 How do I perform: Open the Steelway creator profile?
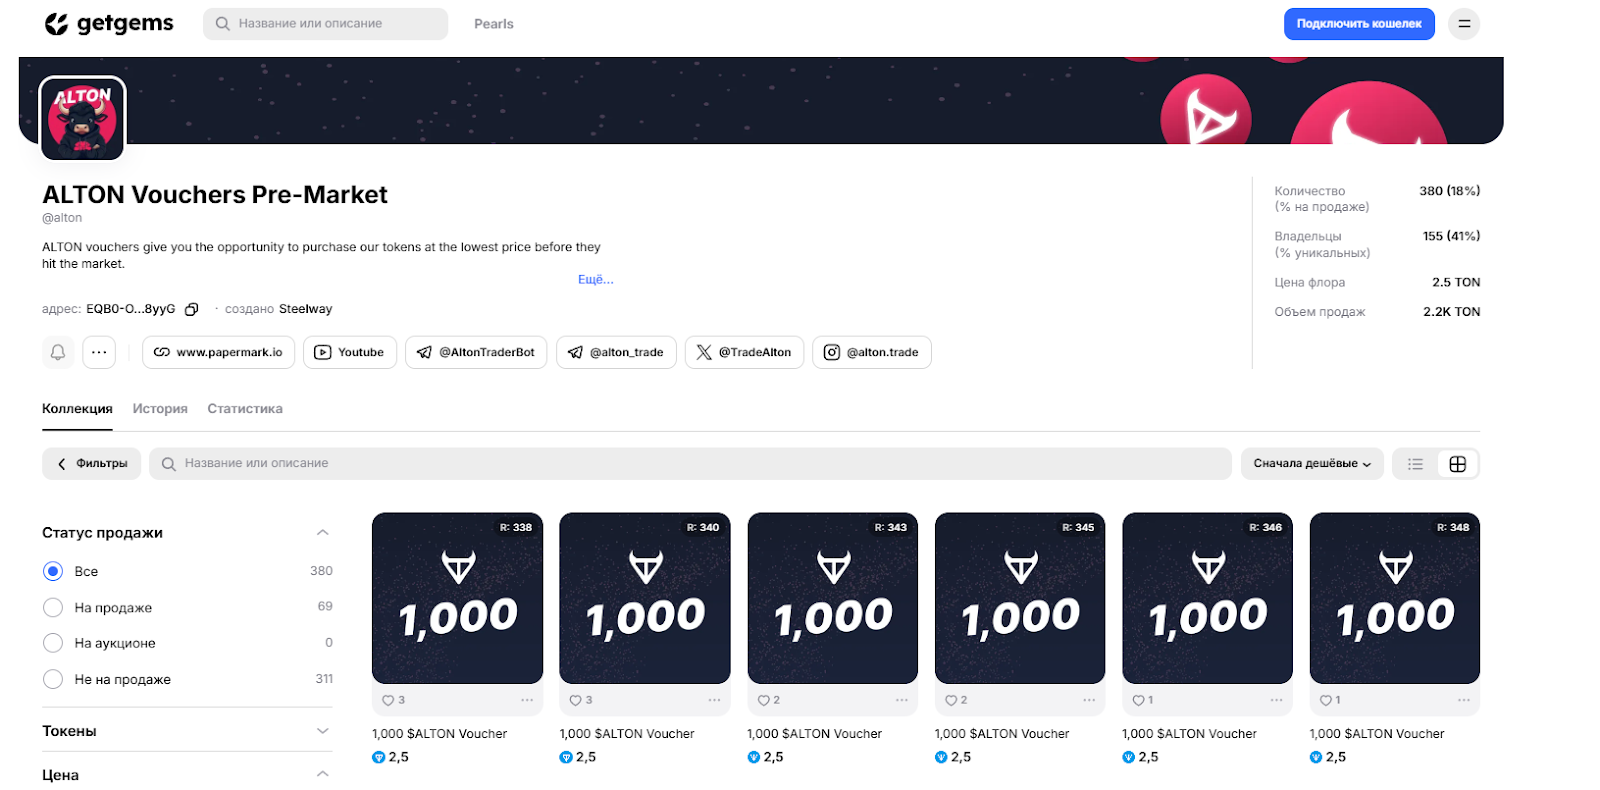pyautogui.click(x=305, y=309)
